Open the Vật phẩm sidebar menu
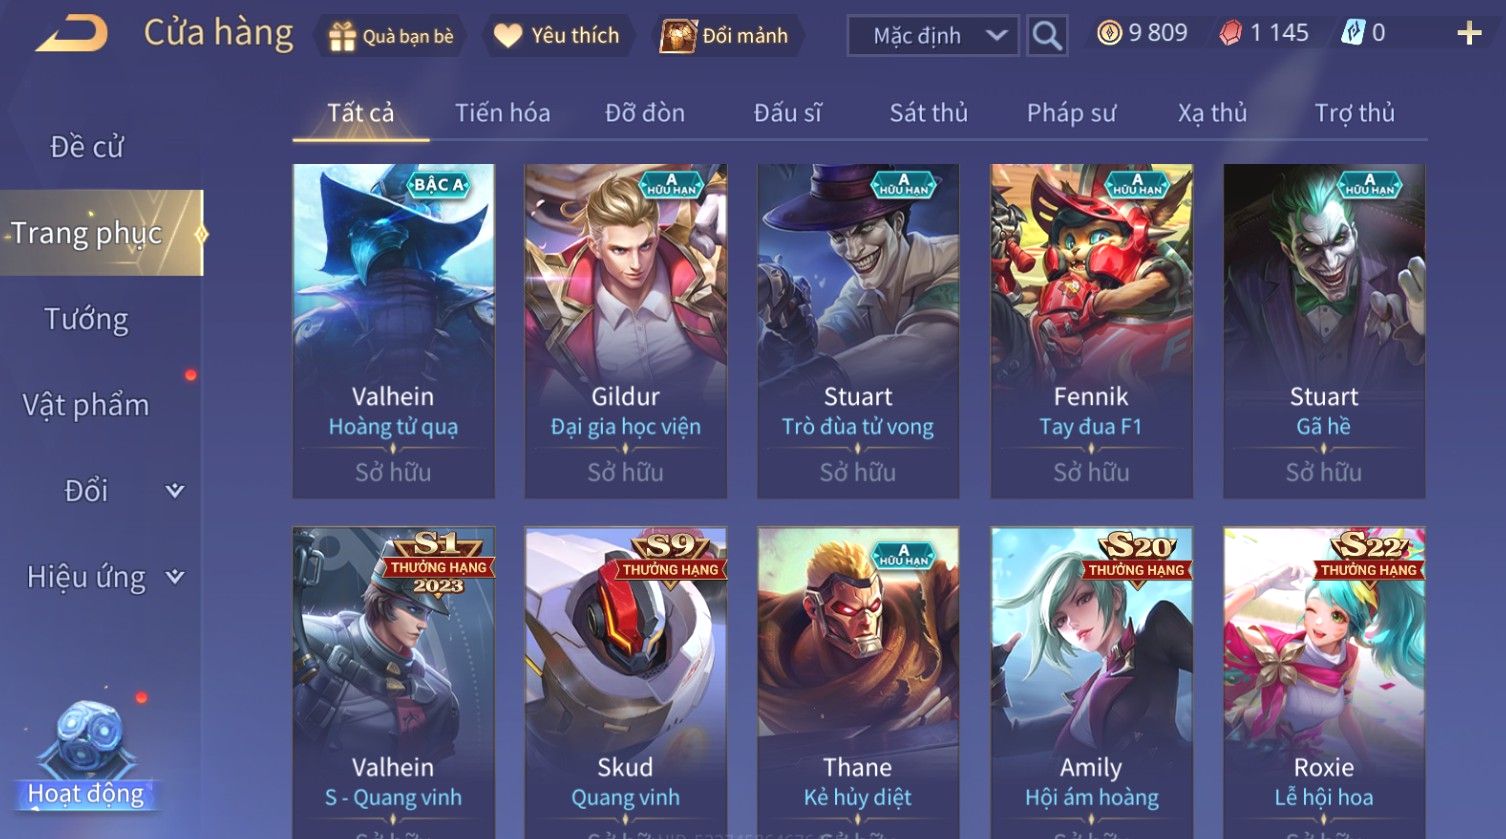The height and width of the screenshot is (839, 1506). point(87,405)
